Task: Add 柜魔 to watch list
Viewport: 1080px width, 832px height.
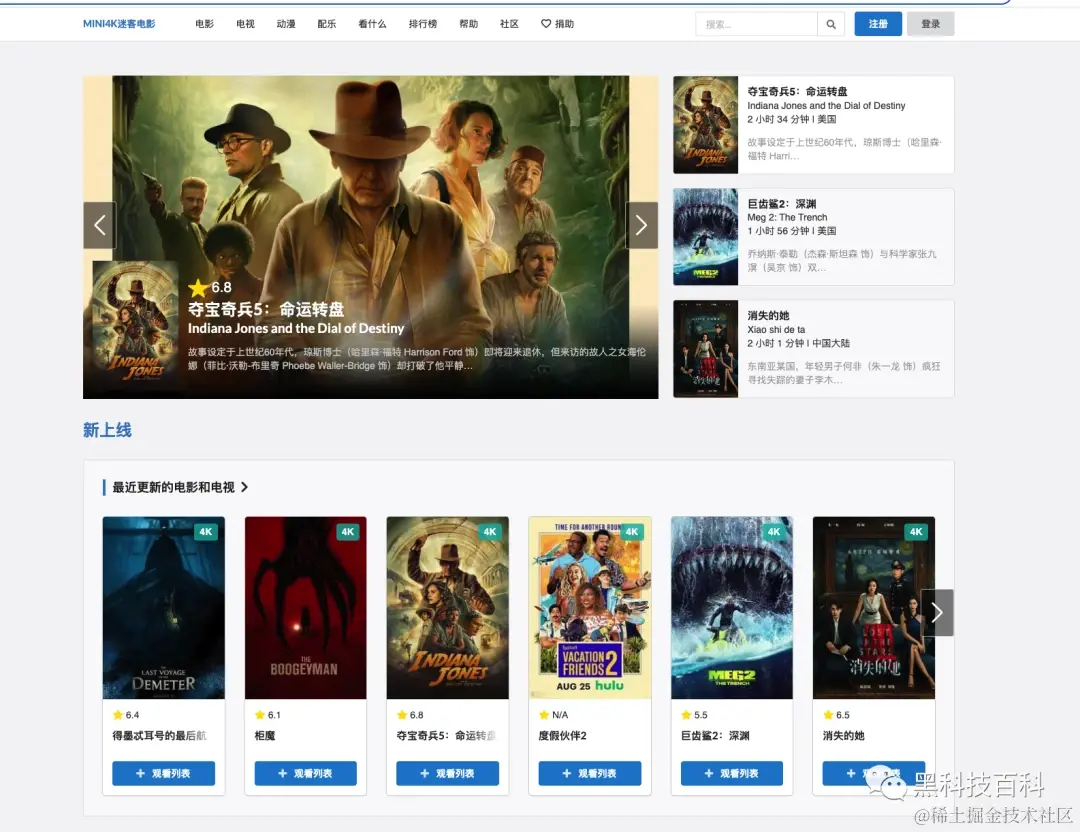Action: [x=306, y=773]
